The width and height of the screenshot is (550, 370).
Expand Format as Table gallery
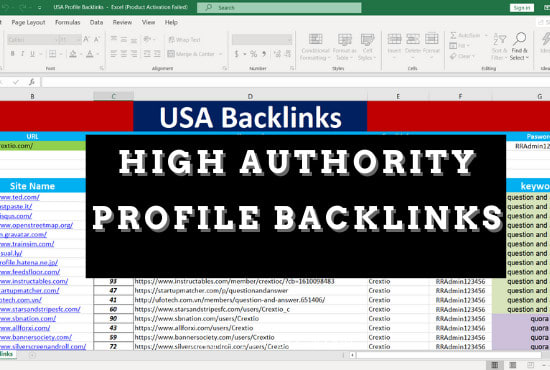pos(344,47)
